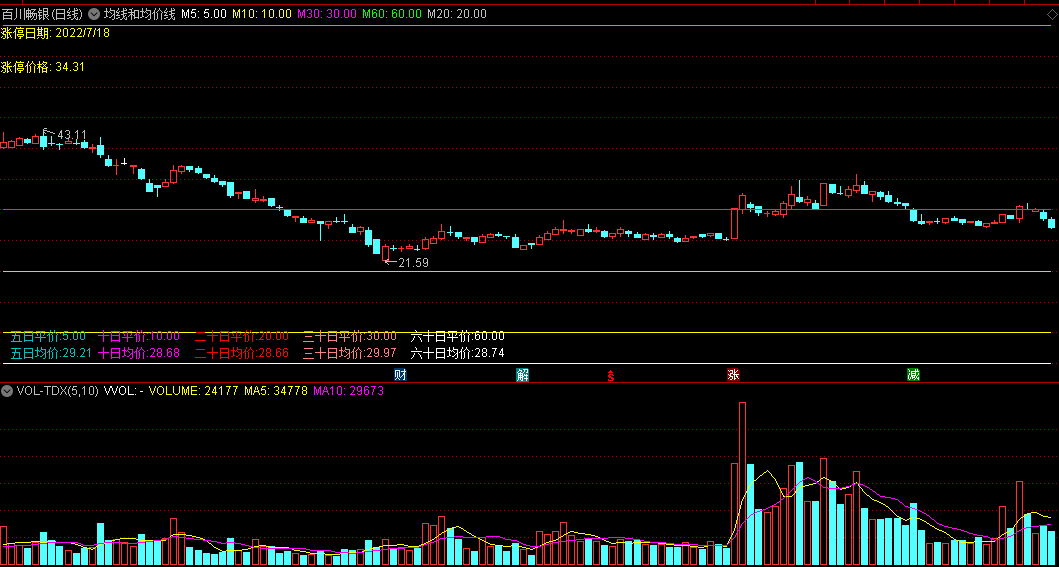
Task: Click 涨停价格: 34.31 text
Action: pyautogui.click(x=43, y=67)
